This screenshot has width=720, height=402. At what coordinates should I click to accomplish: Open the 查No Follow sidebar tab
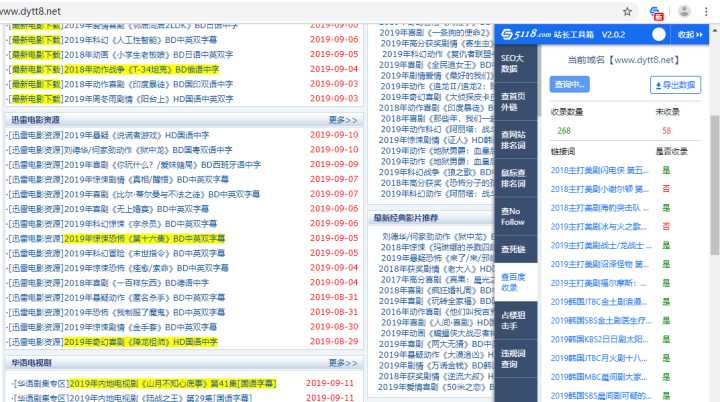(x=516, y=216)
